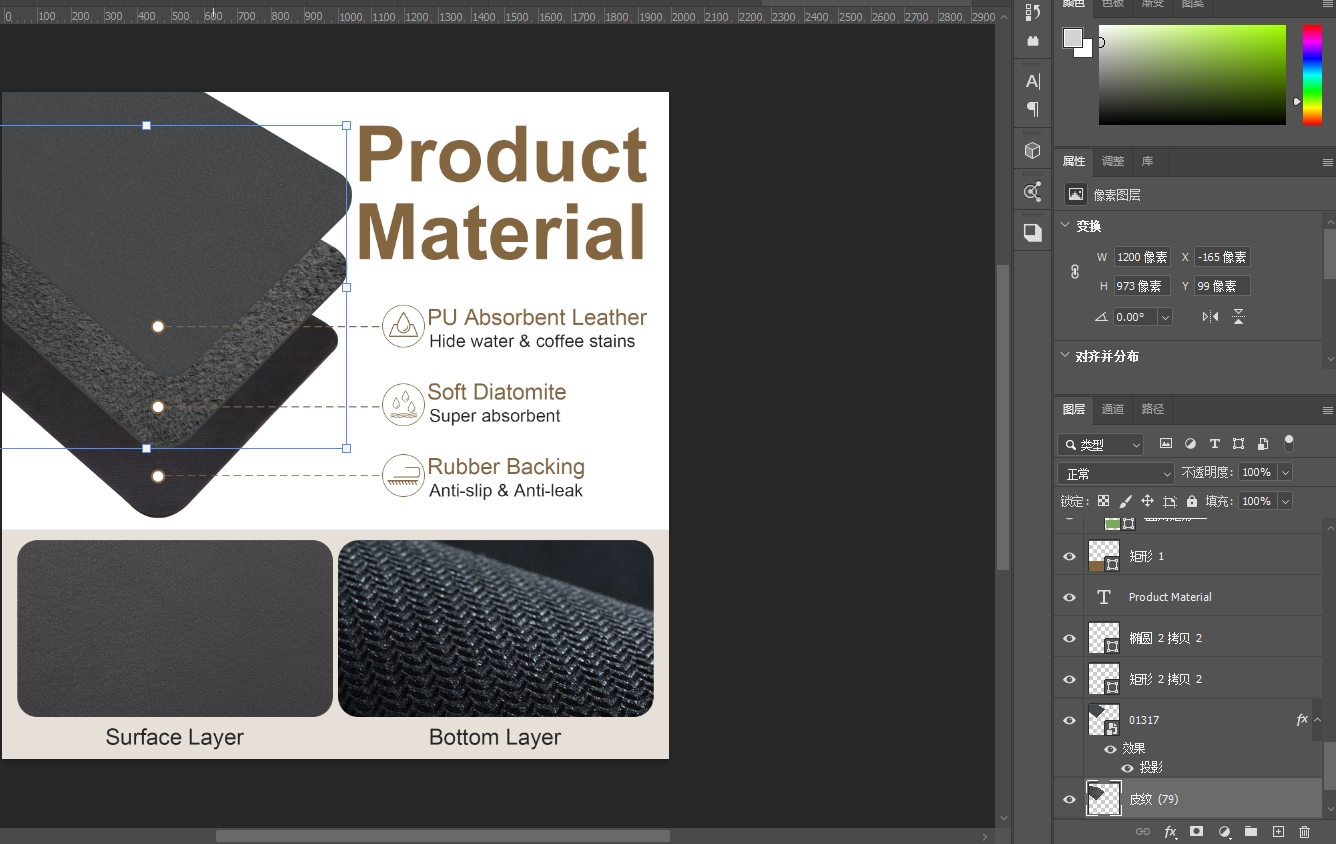Toggle link between width and height
Viewport: 1336px width, 844px height.
click(1075, 271)
